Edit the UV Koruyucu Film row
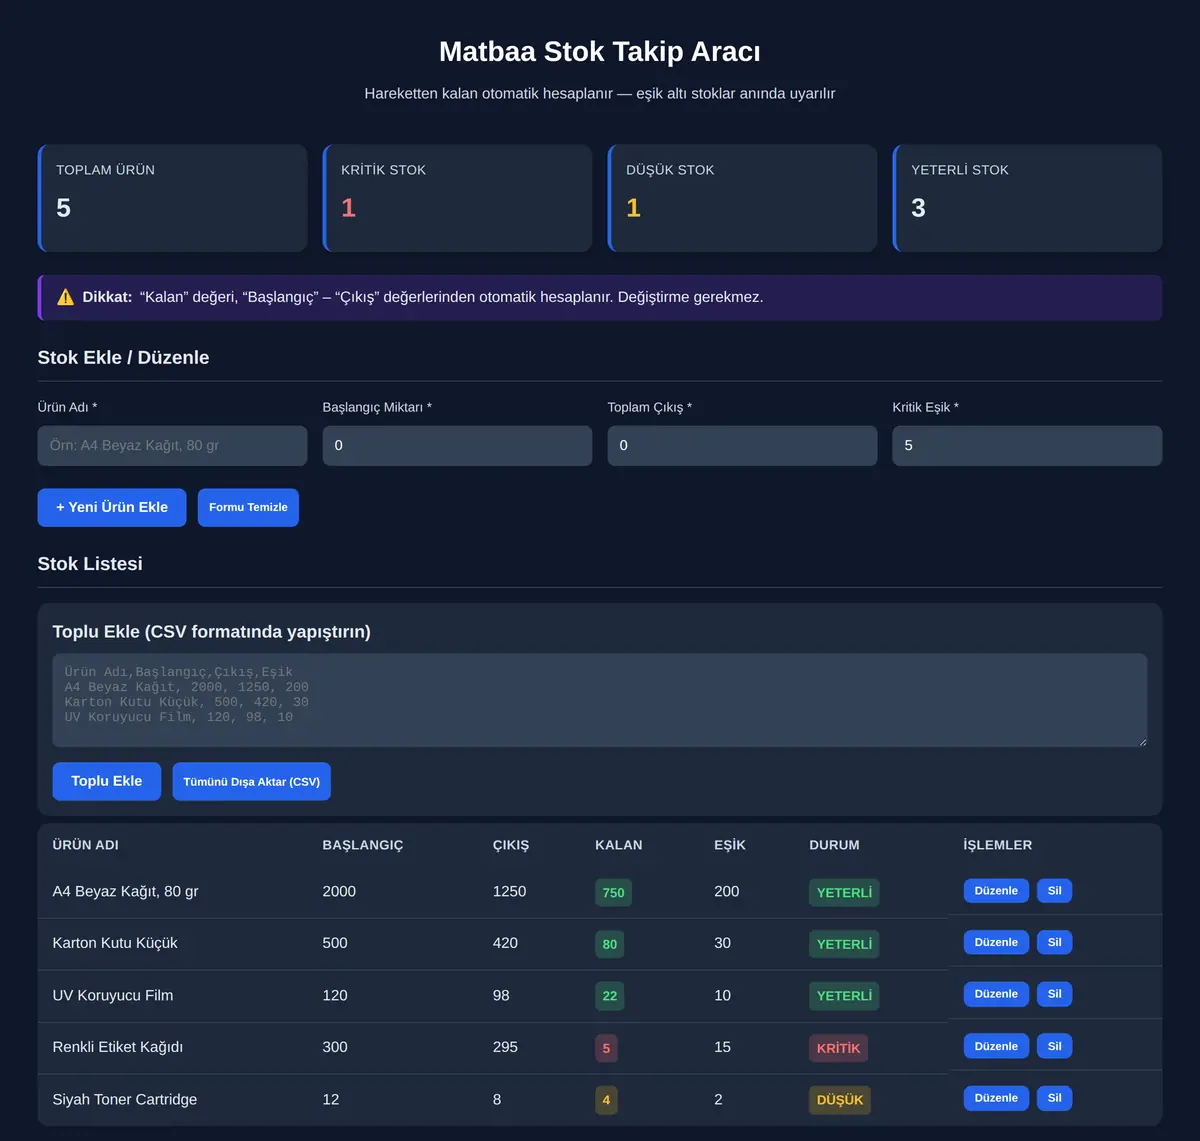Image resolution: width=1200 pixels, height=1141 pixels. (996, 994)
